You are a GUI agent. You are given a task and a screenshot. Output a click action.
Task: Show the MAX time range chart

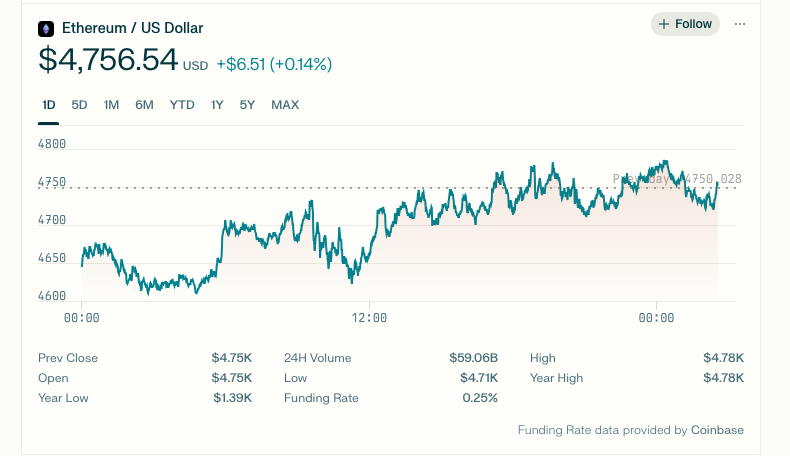[x=285, y=105]
